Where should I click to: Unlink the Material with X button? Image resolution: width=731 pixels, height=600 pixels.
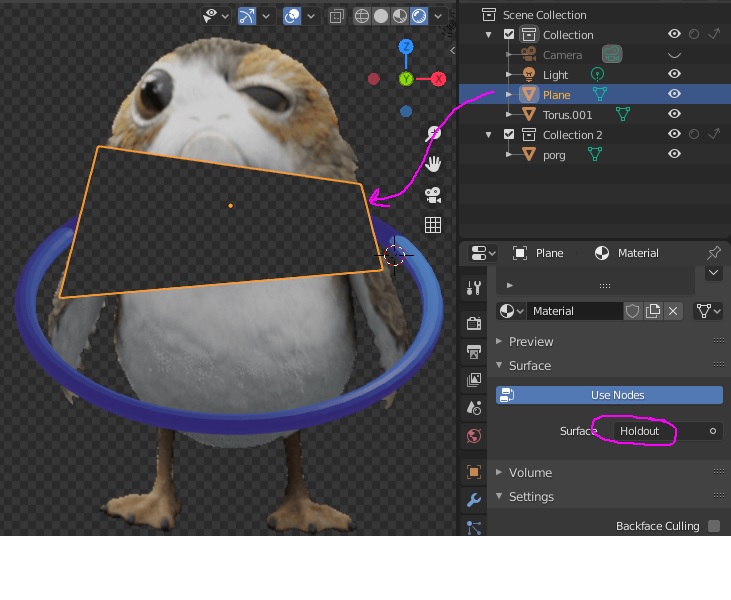[673, 311]
